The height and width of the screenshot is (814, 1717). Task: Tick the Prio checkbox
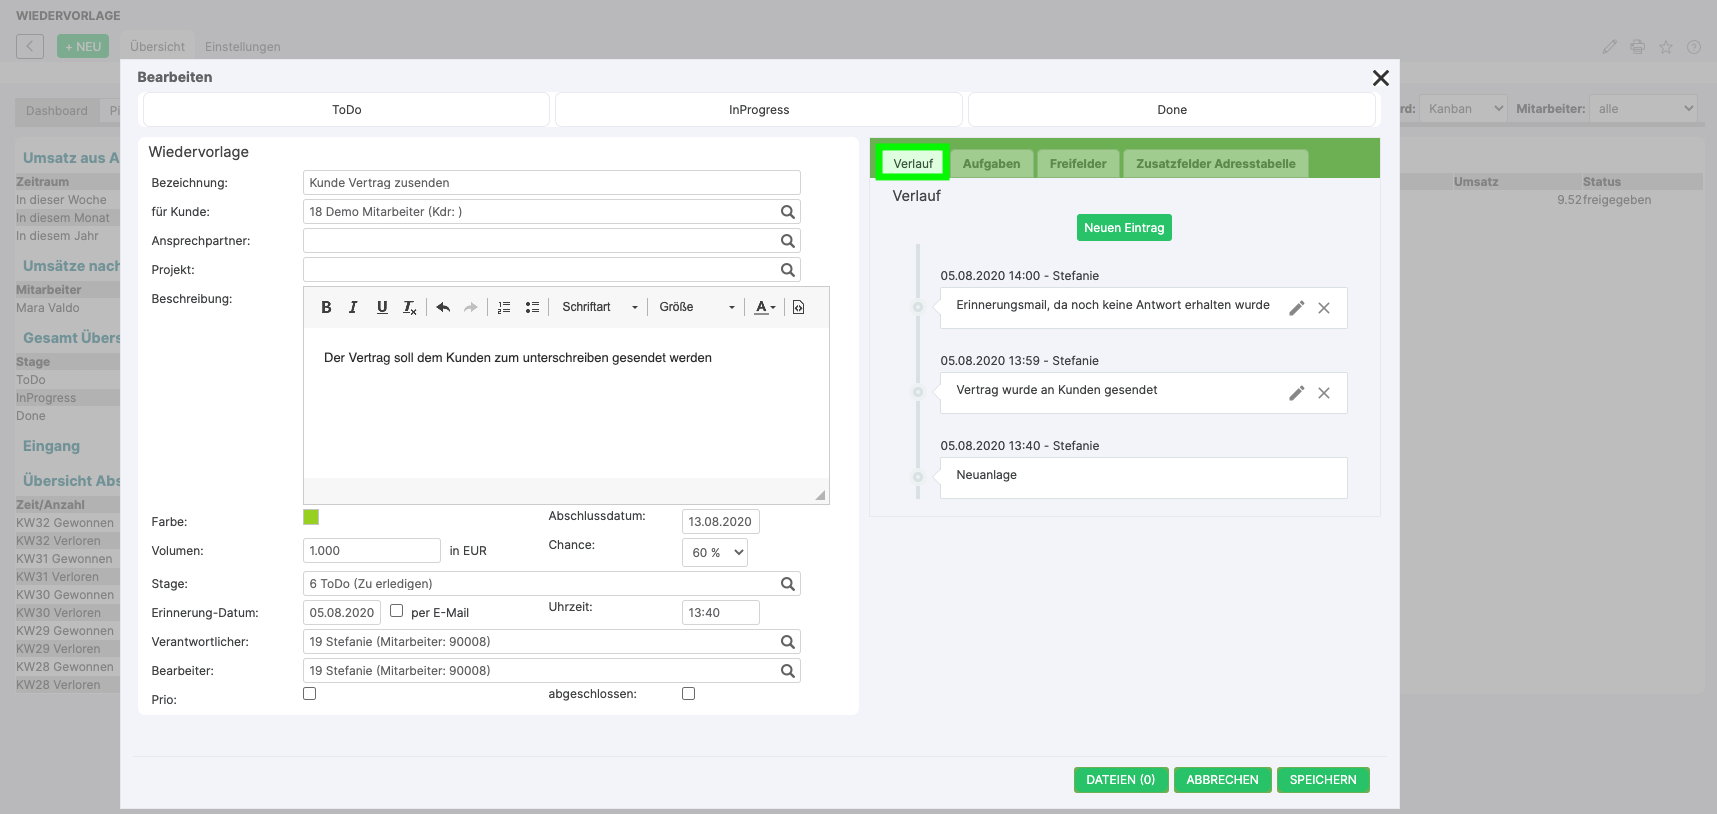tap(310, 694)
